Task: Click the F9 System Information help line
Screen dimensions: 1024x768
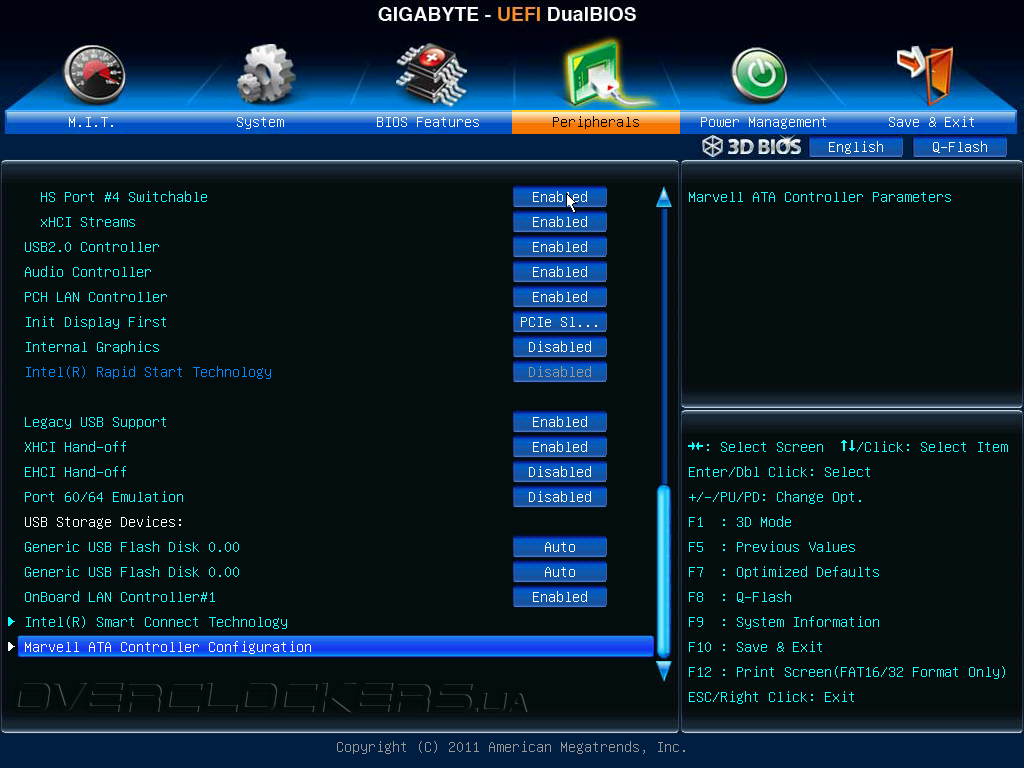Action: [783, 622]
